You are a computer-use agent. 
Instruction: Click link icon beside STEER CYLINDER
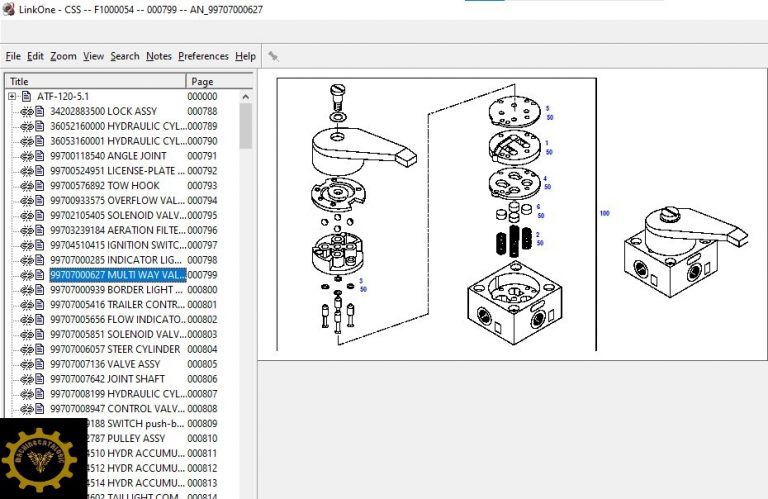tap(26, 349)
